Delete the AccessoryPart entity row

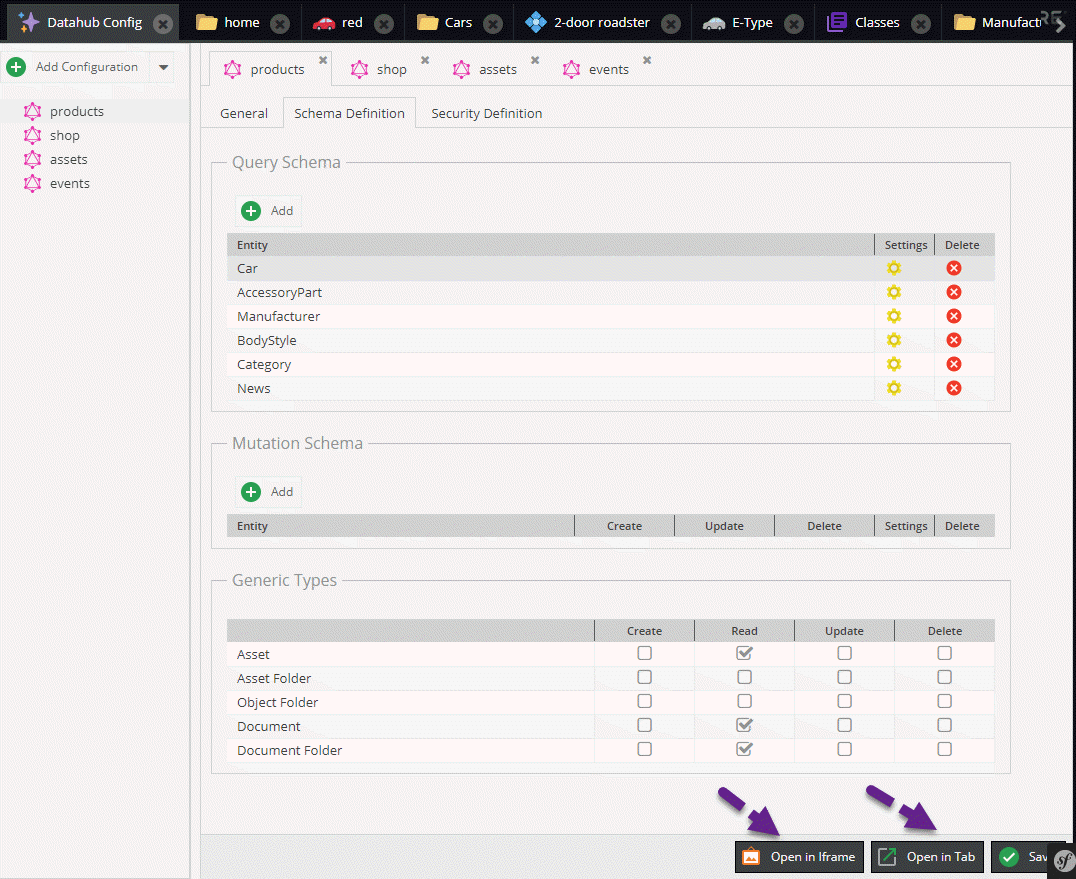pos(954,292)
